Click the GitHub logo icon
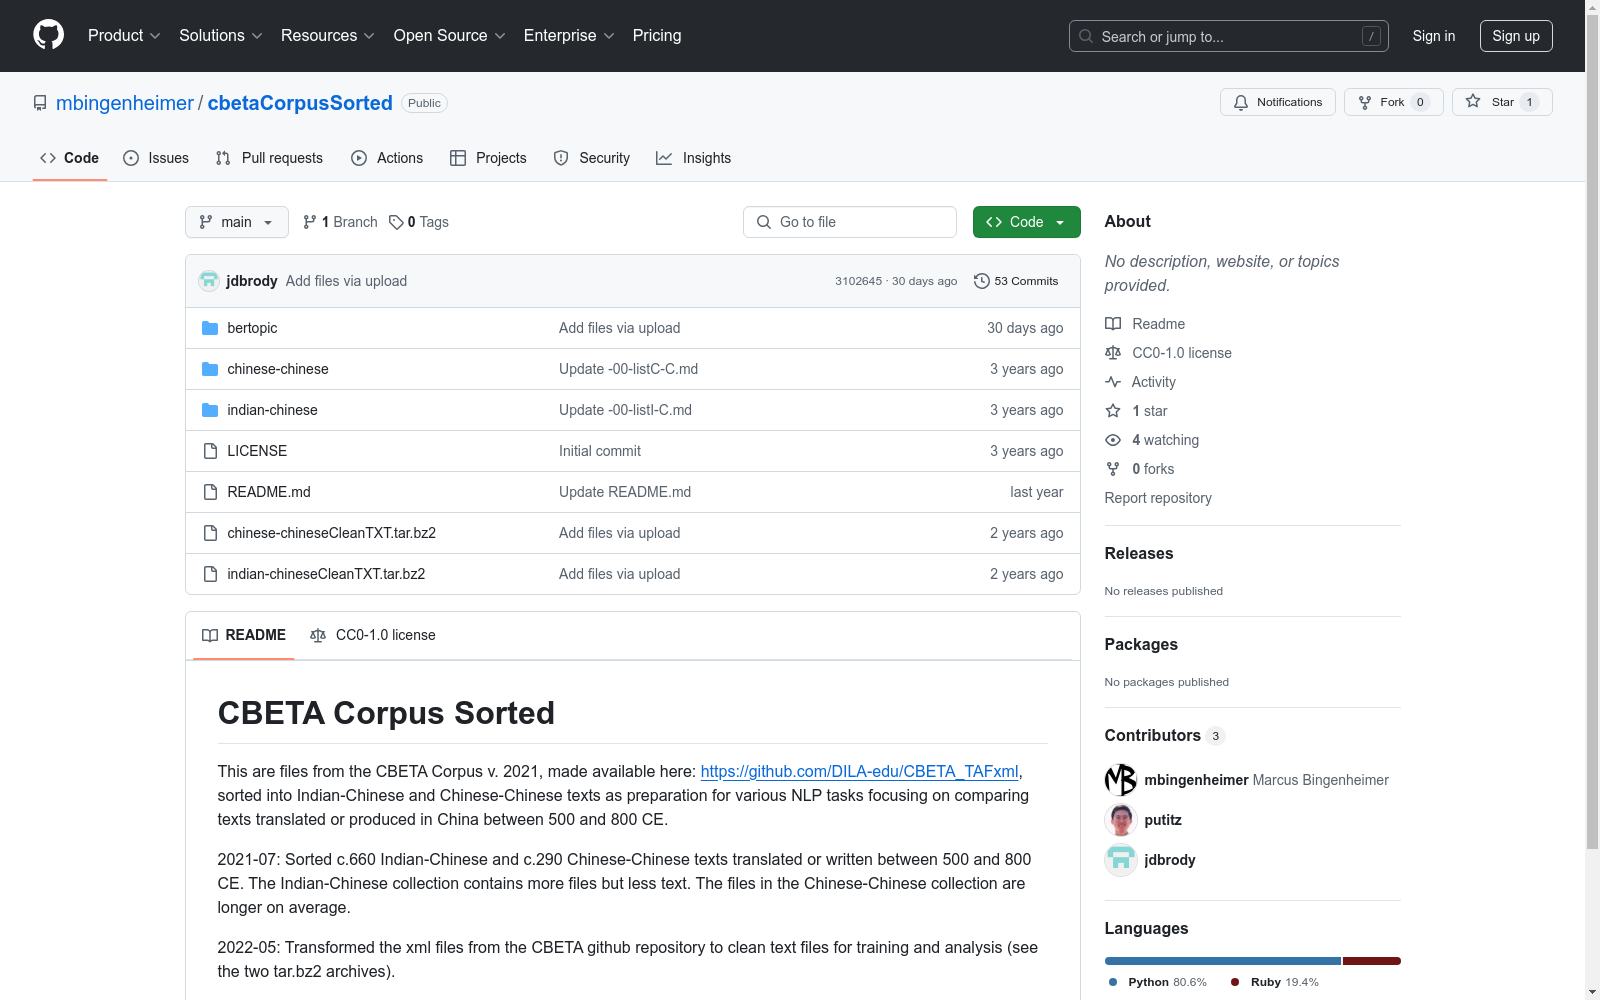Image resolution: width=1600 pixels, height=1000 pixels. click(48, 35)
